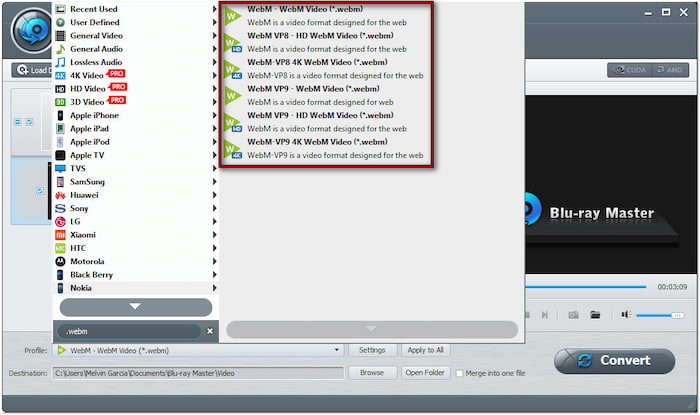Expand the Apple iPhone submenu
This screenshot has width=700, height=415.
coord(215,115)
